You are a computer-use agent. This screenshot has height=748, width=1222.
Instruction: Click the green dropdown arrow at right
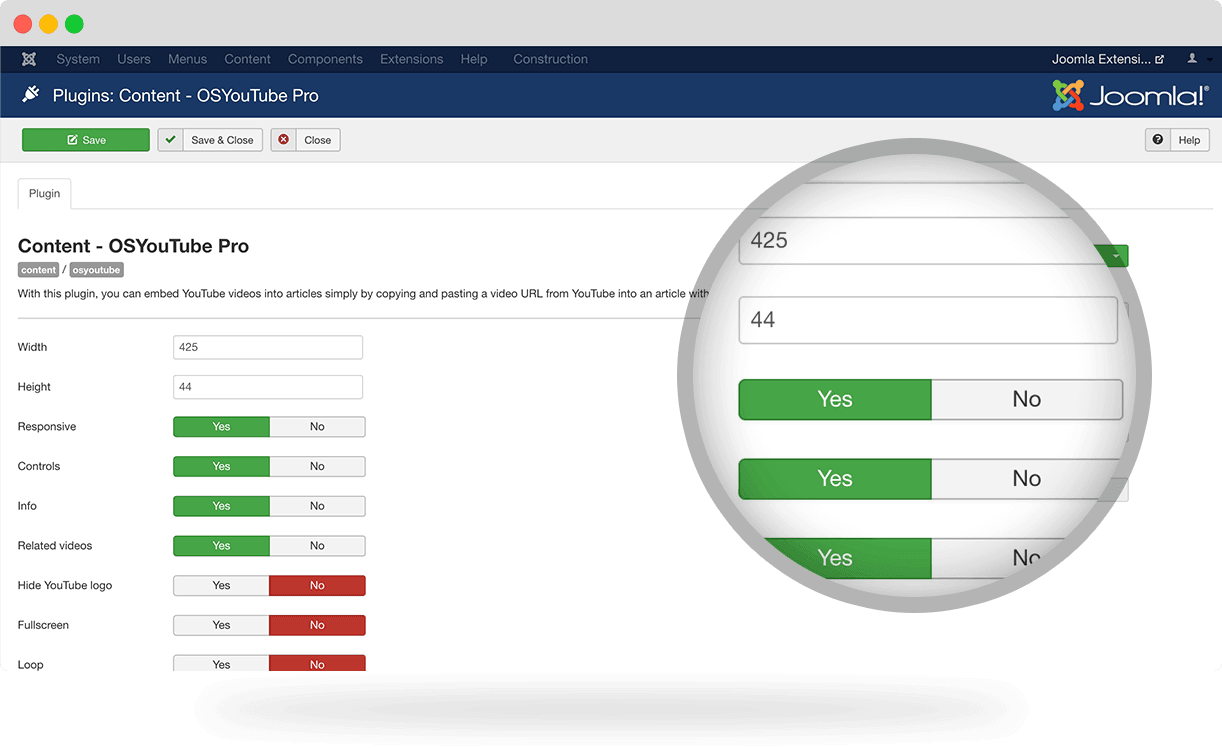(x=1115, y=256)
